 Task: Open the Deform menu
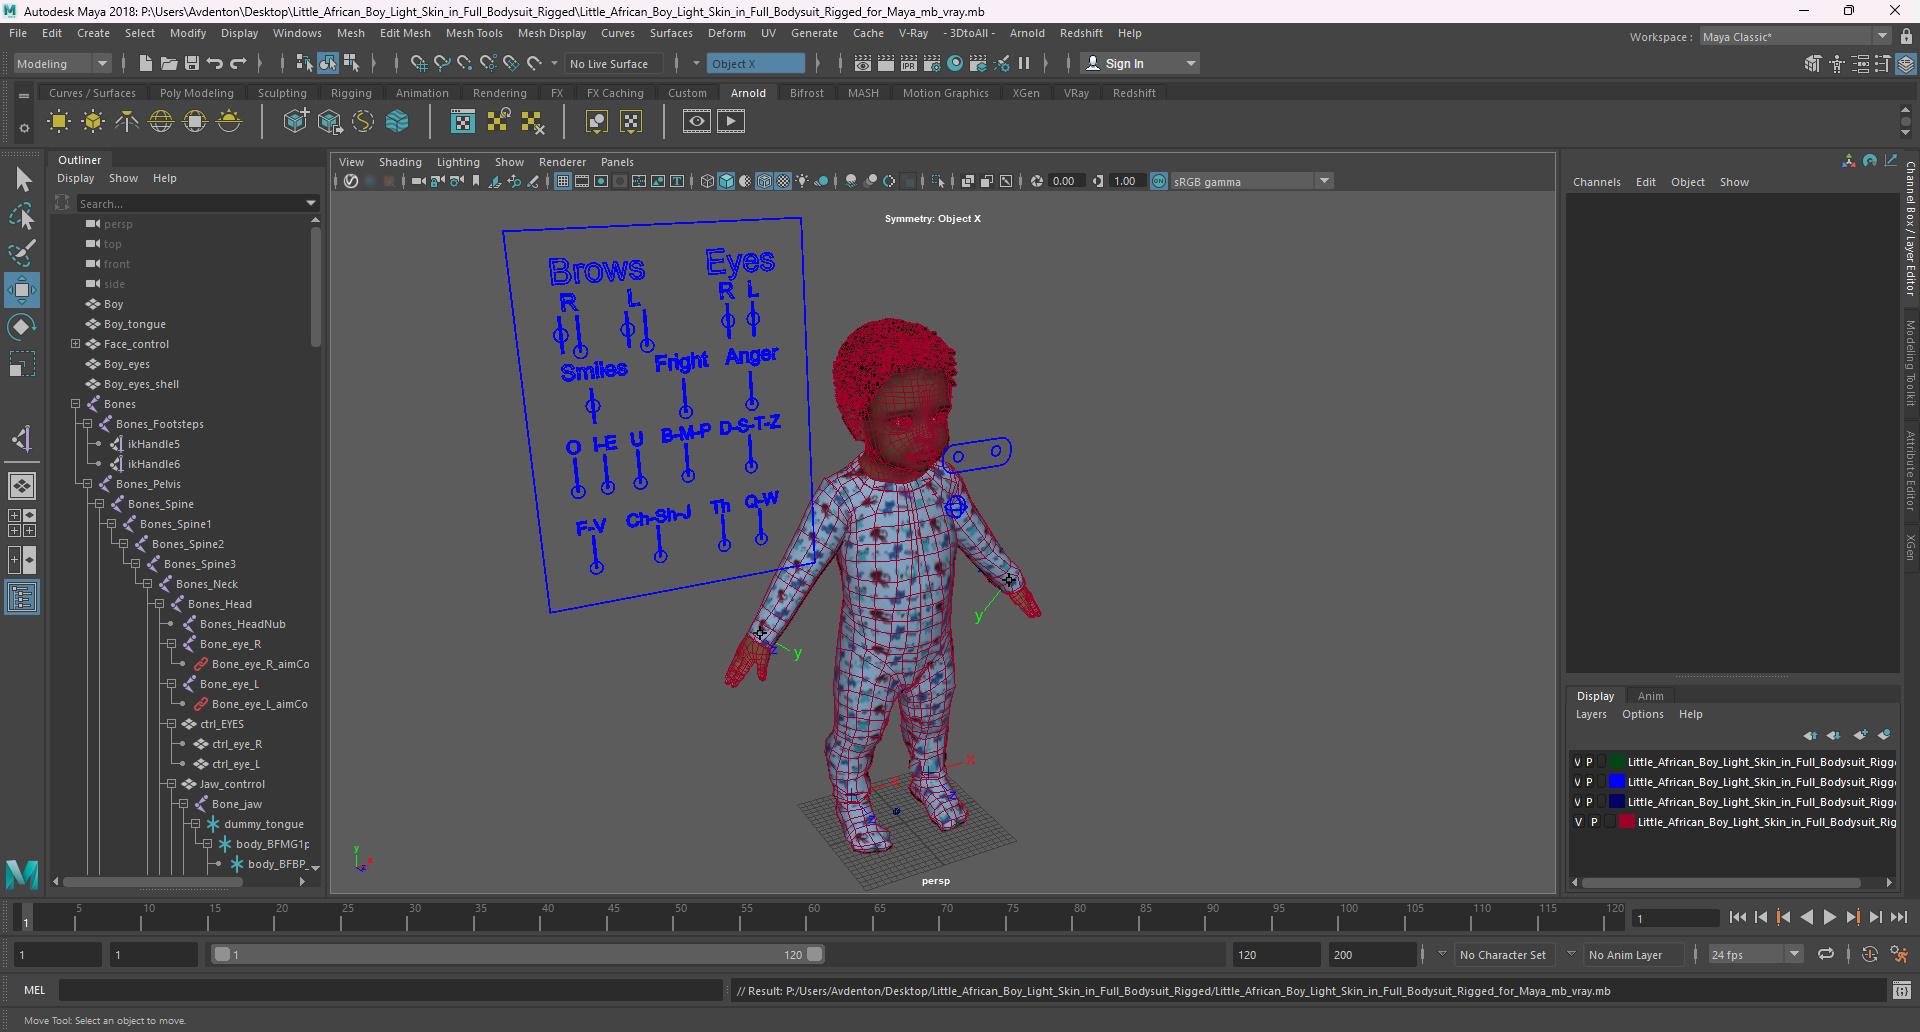[x=726, y=33]
